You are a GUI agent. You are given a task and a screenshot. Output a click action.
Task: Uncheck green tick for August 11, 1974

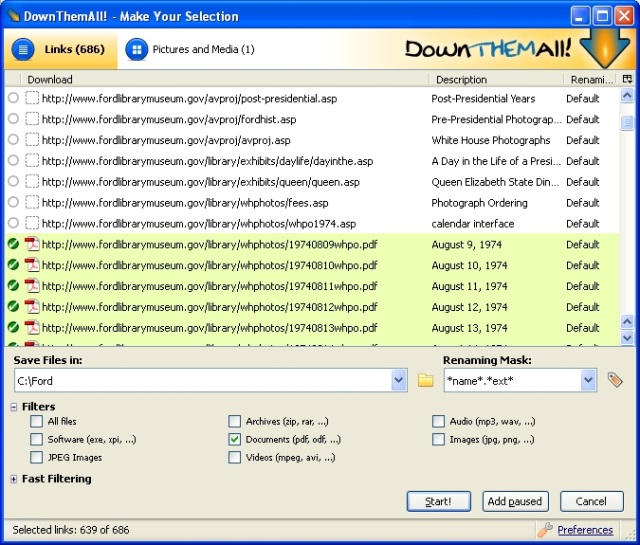point(13,286)
